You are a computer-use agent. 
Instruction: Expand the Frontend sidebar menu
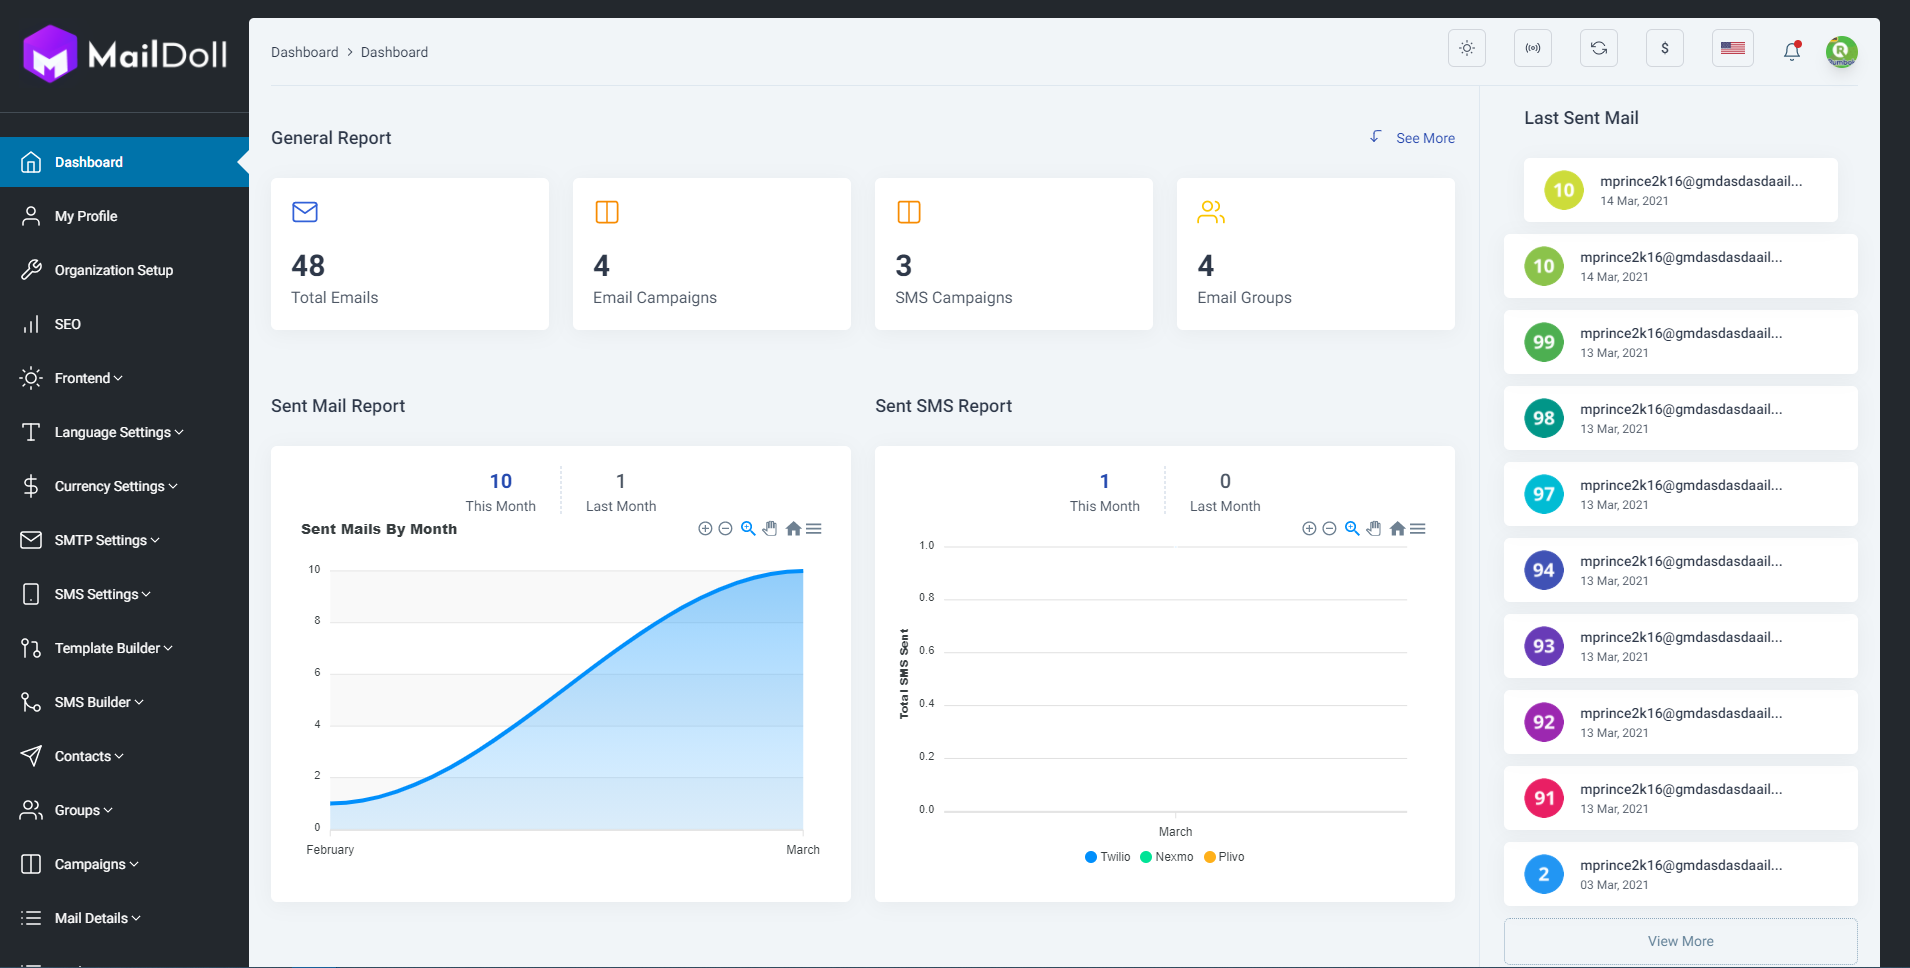tap(124, 378)
